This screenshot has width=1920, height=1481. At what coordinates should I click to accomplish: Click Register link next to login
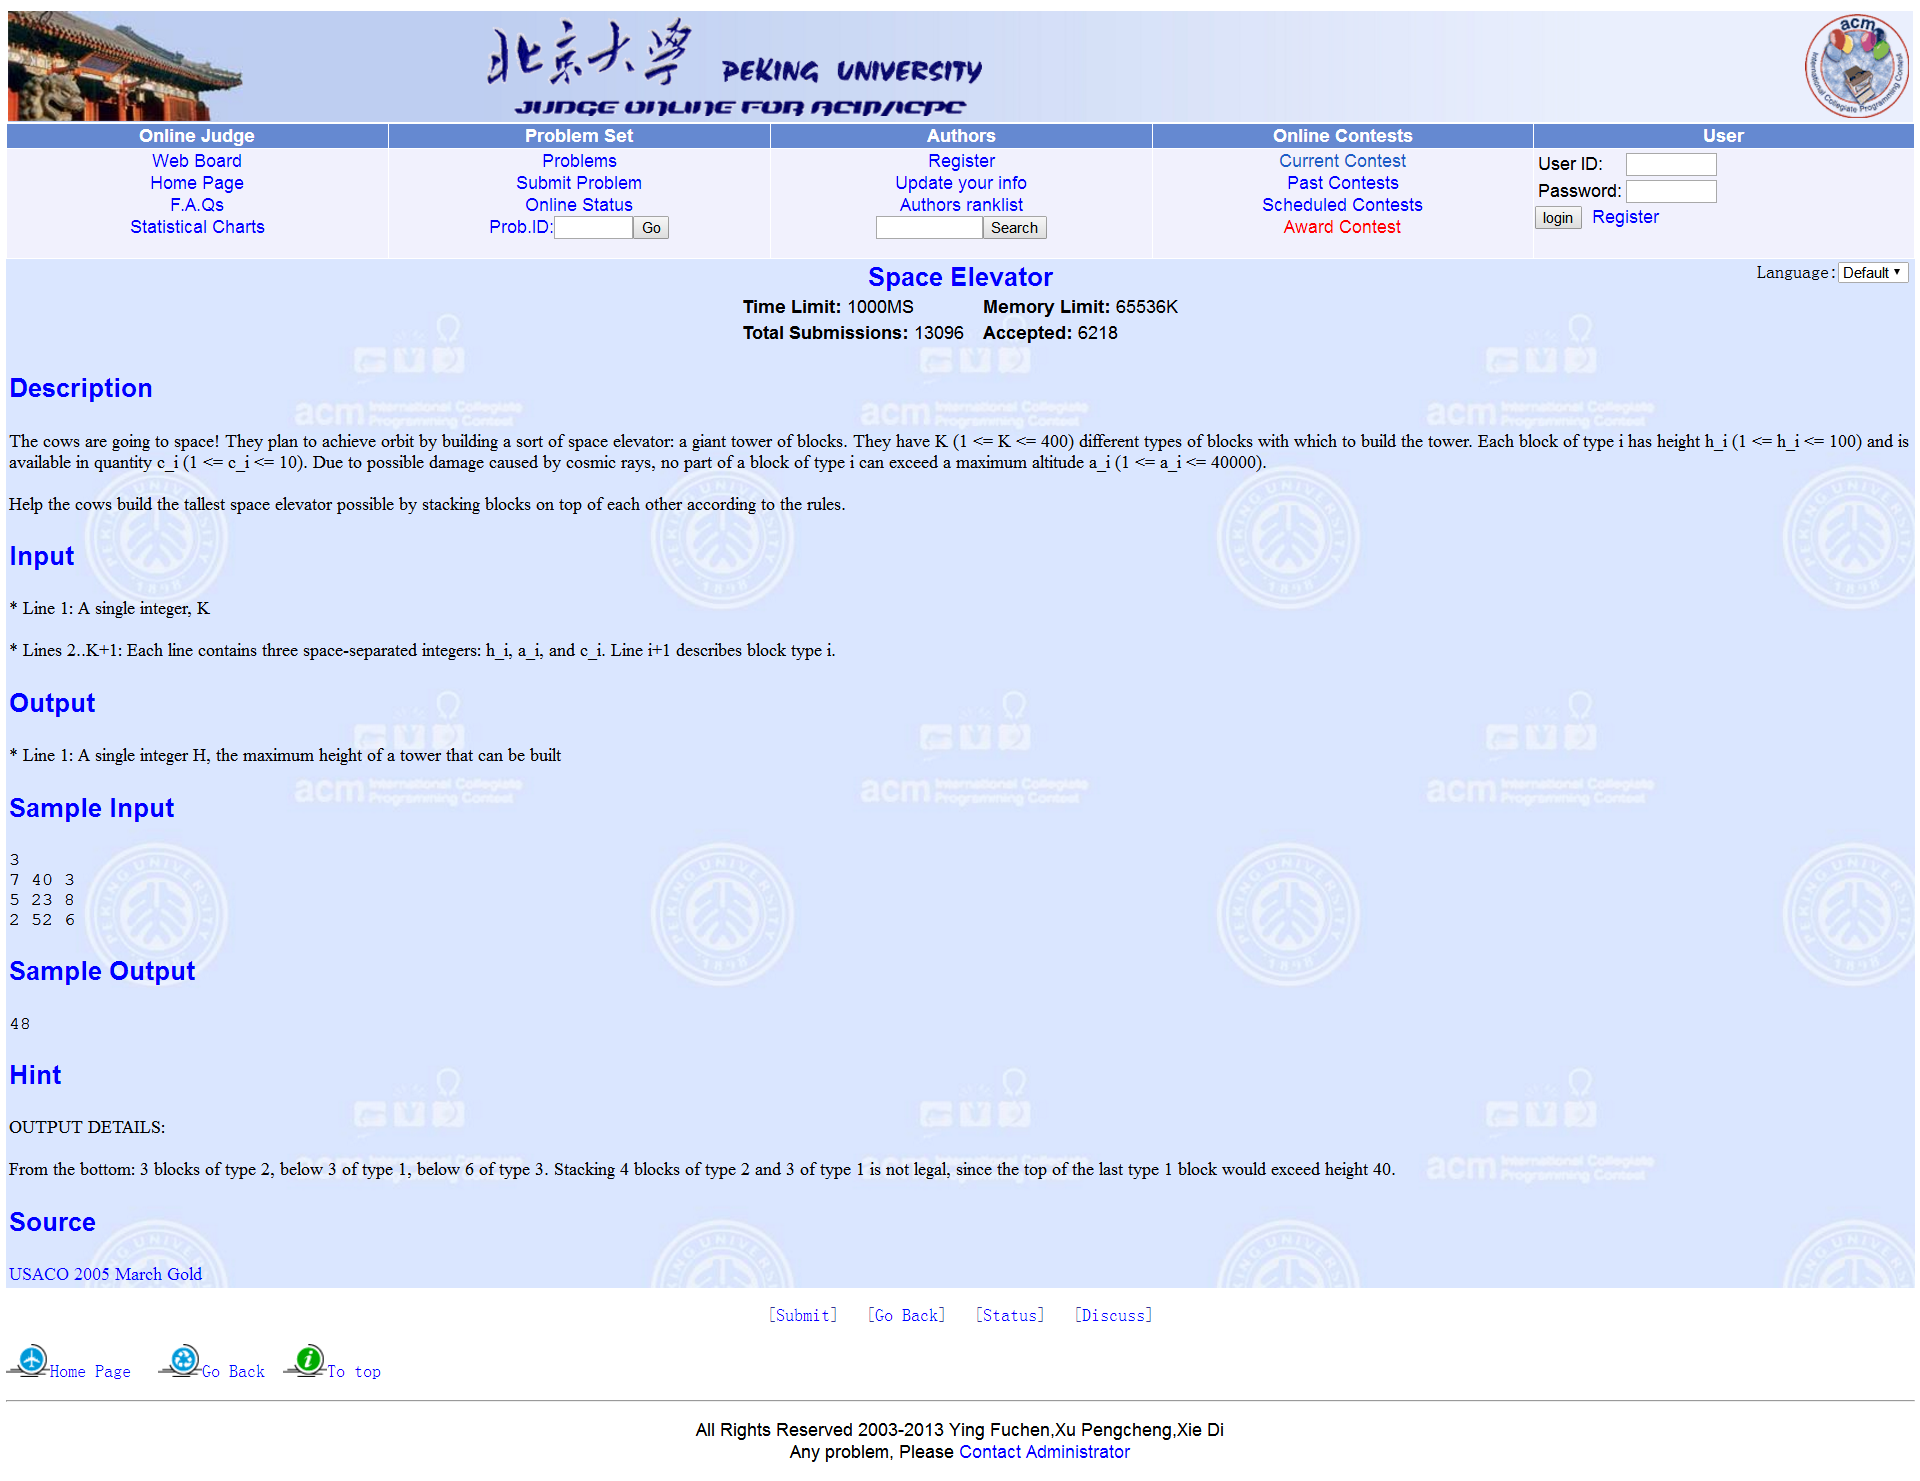coord(1625,217)
